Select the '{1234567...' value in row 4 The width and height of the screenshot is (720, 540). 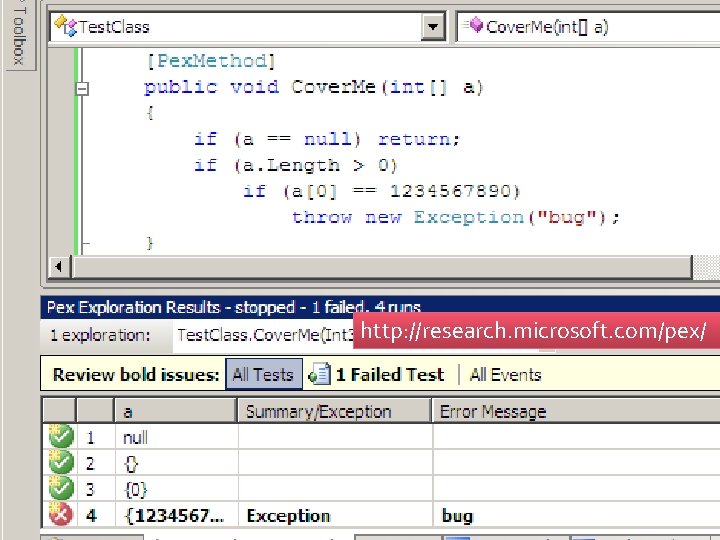[x=174, y=516]
